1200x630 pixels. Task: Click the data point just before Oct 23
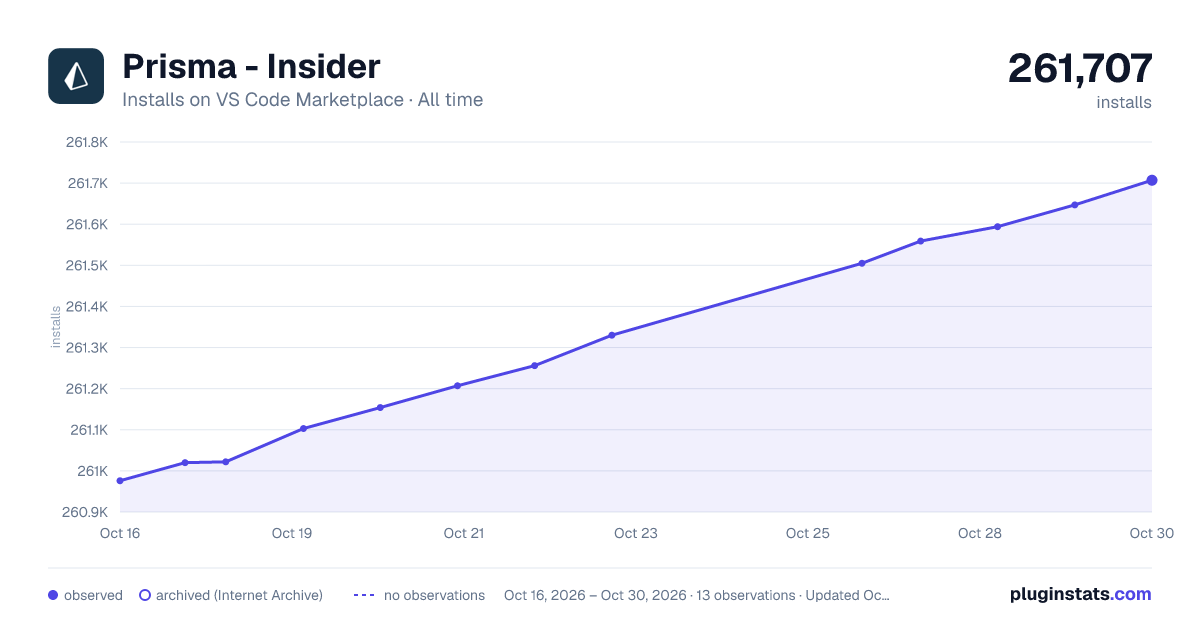pos(612,335)
